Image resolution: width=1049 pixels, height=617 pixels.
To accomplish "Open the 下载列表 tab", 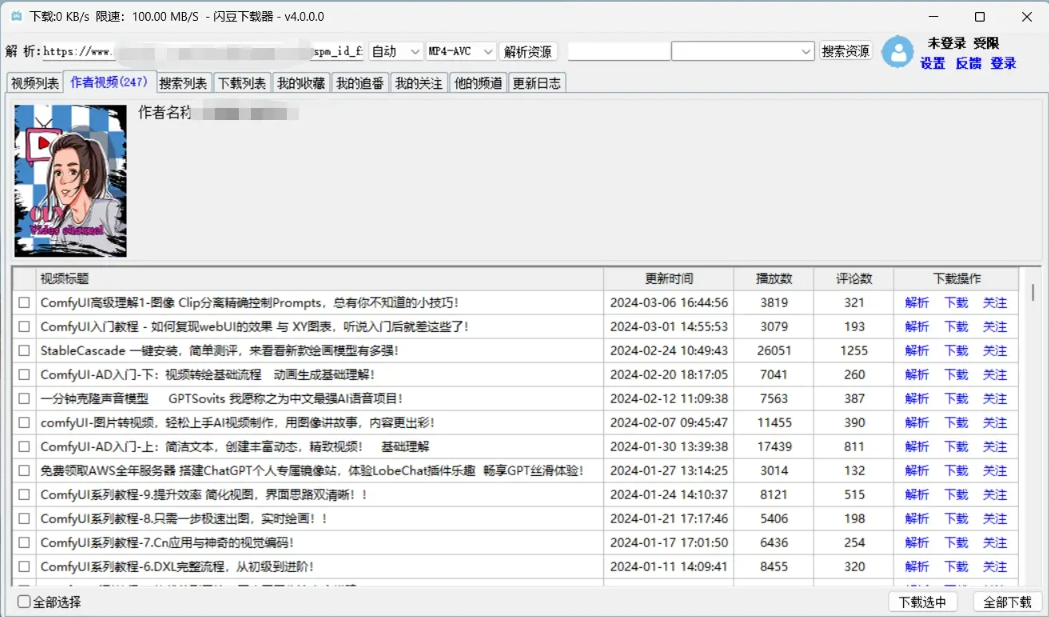I will [242, 84].
